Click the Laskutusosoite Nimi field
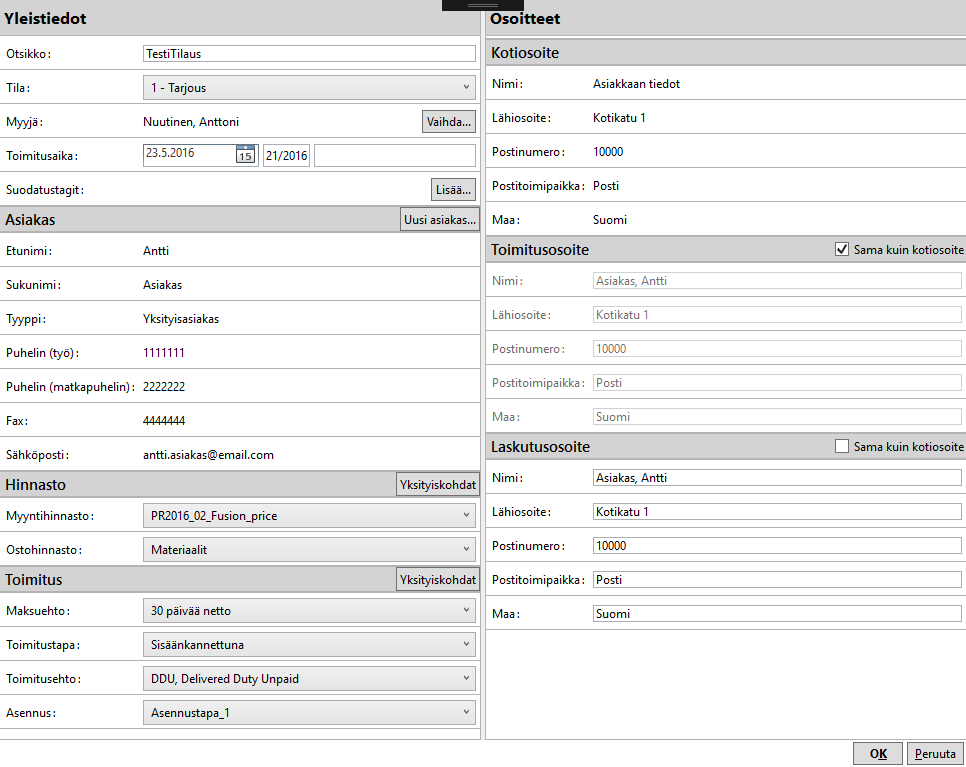The image size is (966, 767). (x=777, y=477)
